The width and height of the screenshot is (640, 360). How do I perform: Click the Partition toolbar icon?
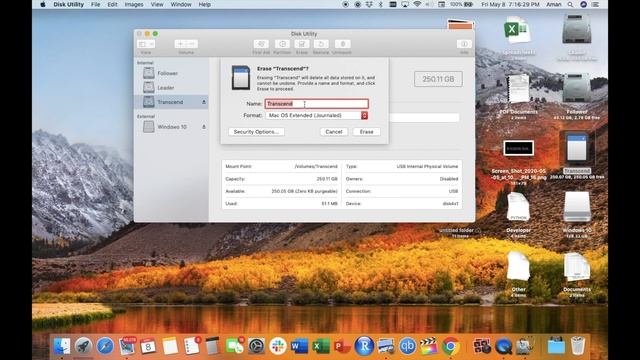point(282,44)
